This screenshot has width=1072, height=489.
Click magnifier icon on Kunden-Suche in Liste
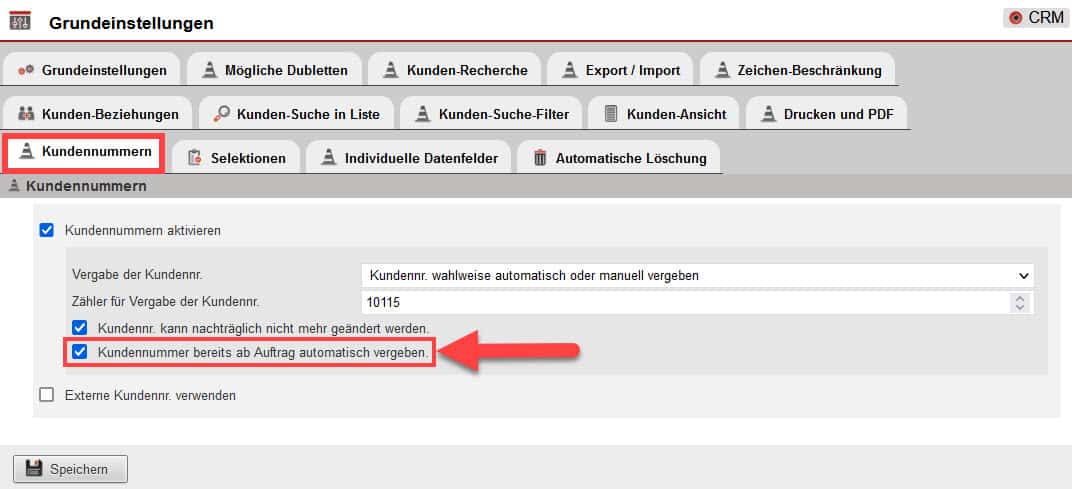click(221, 114)
